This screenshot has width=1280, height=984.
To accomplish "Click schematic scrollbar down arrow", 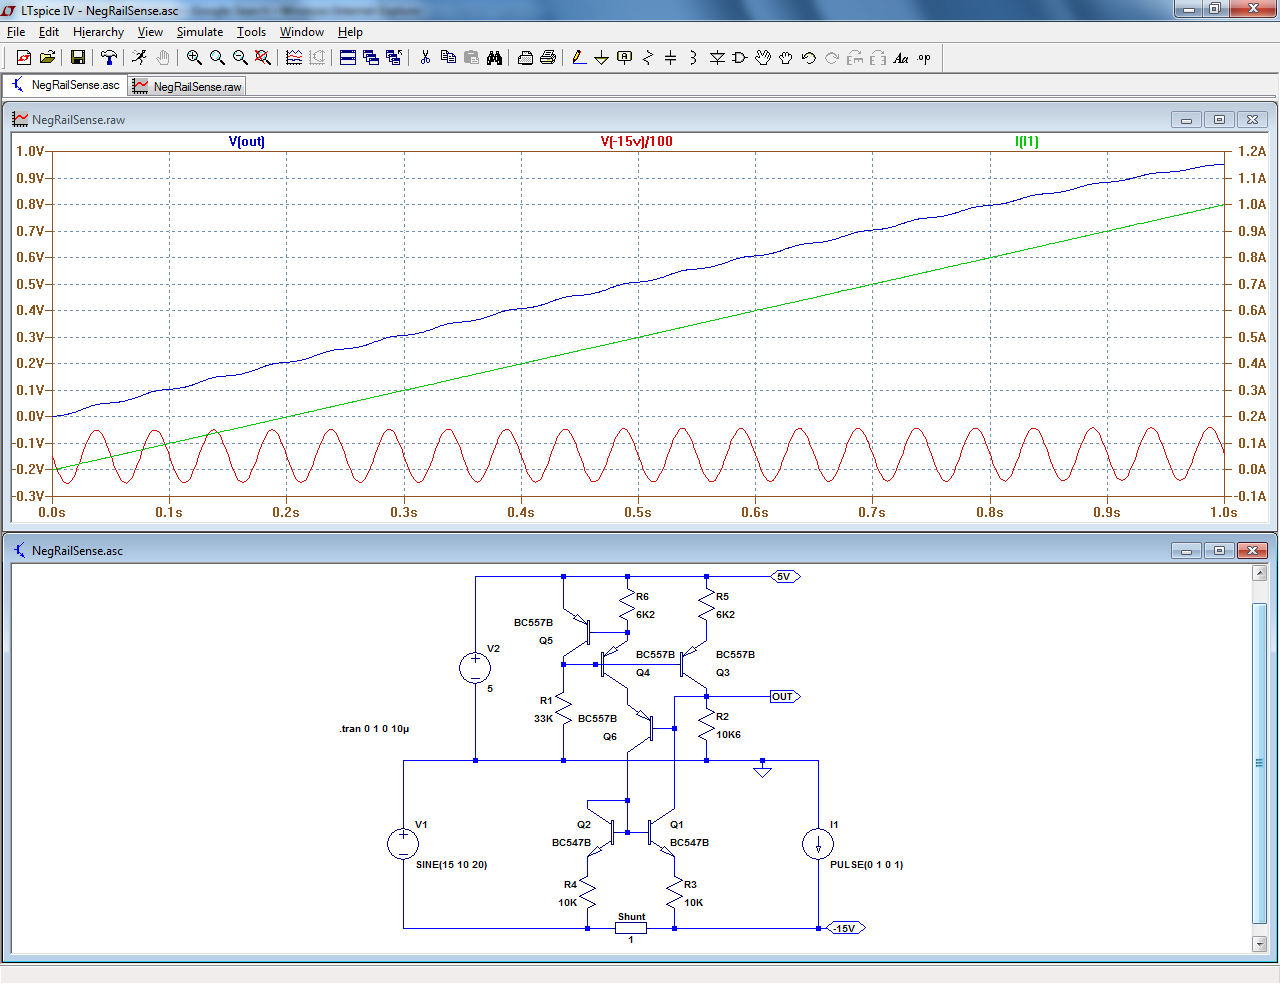I will [x=1259, y=943].
